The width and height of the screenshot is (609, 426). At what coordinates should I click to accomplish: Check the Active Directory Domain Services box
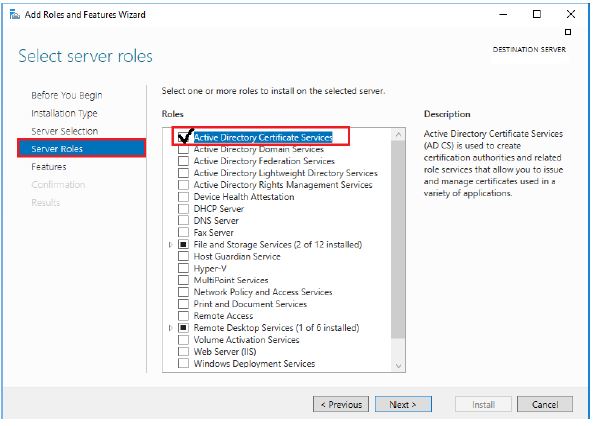point(183,149)
